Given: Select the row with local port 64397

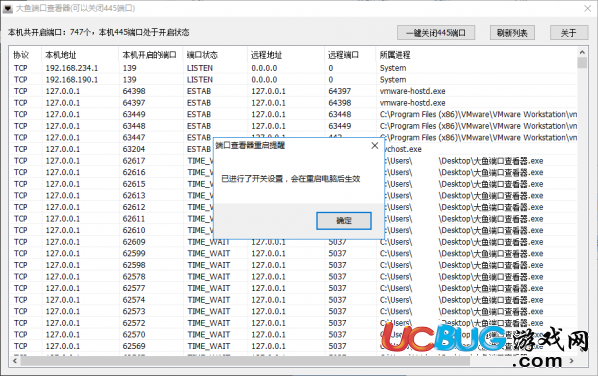Looking at the screenshot, I should point(293,103).
